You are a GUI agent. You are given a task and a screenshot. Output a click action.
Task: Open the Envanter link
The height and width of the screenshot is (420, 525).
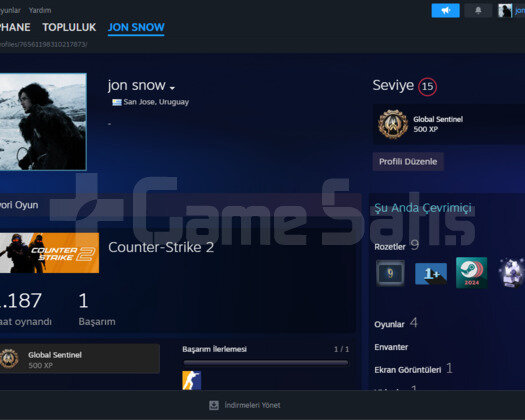click(x=391, y=347)
